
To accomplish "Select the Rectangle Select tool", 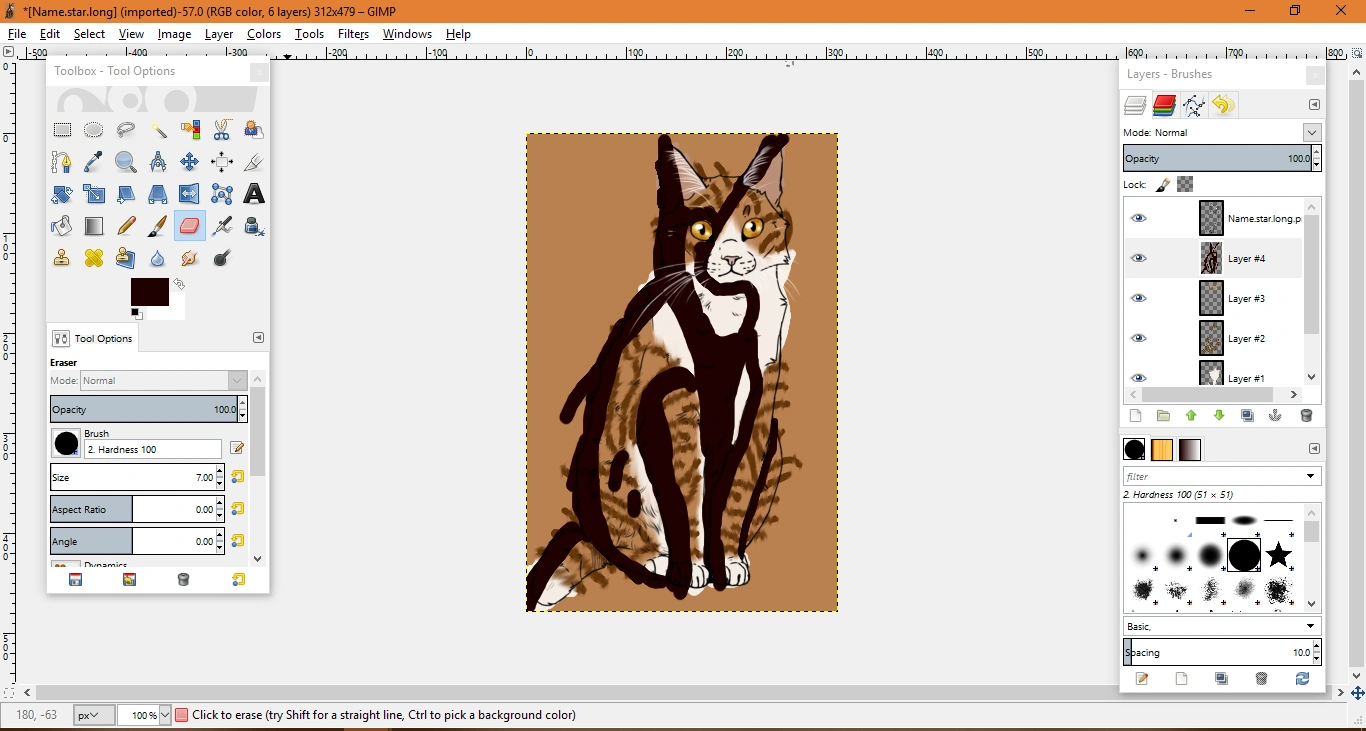I will pyautogui.click(x=62, y=130).
